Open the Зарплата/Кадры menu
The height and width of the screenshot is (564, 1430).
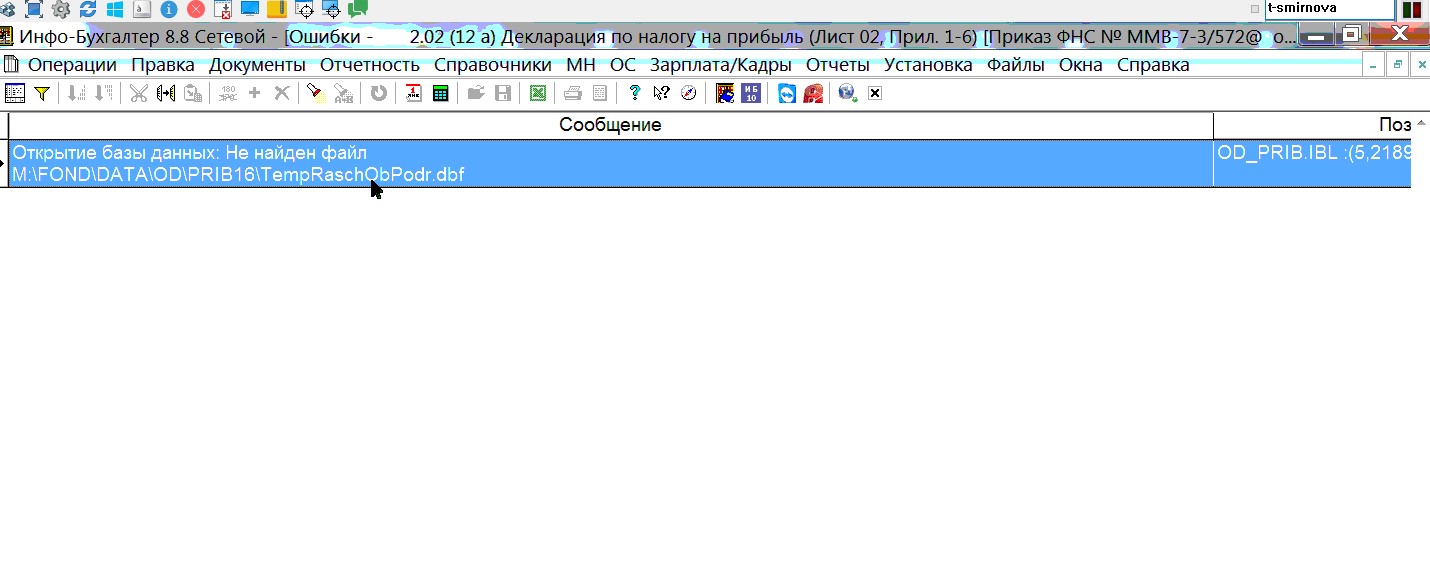pos(721,65)
